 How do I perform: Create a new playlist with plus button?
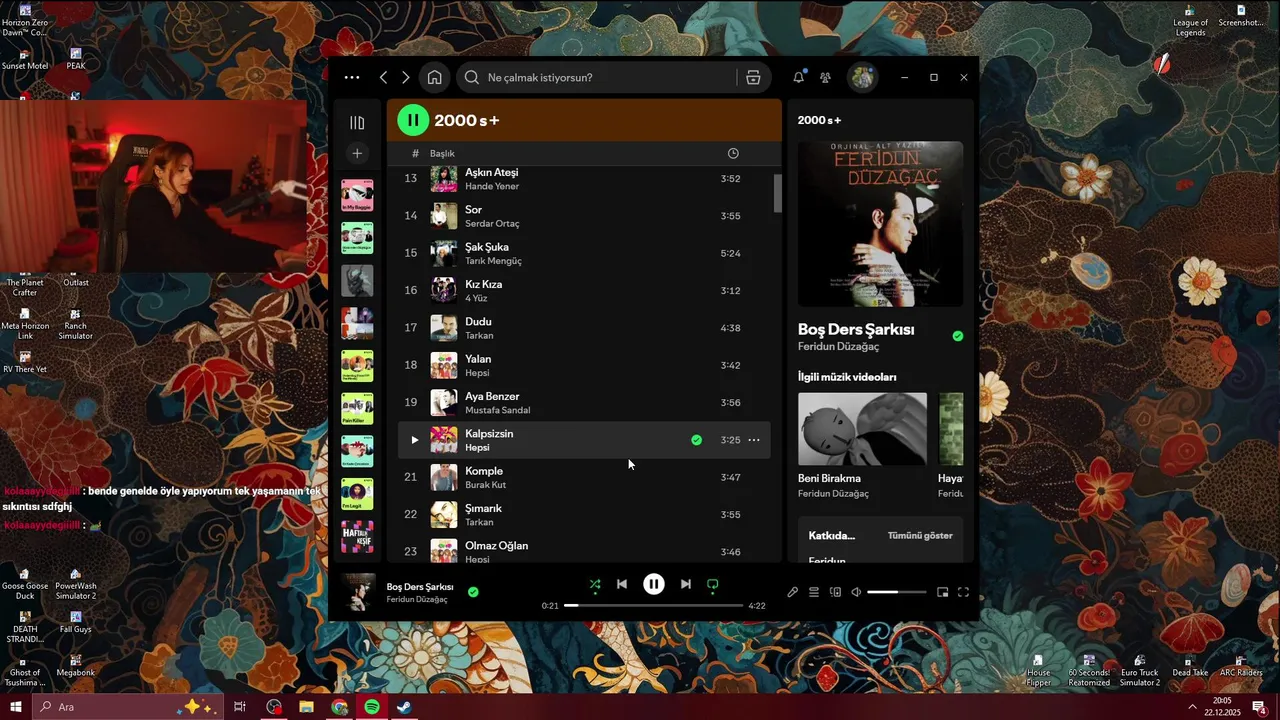357,153
